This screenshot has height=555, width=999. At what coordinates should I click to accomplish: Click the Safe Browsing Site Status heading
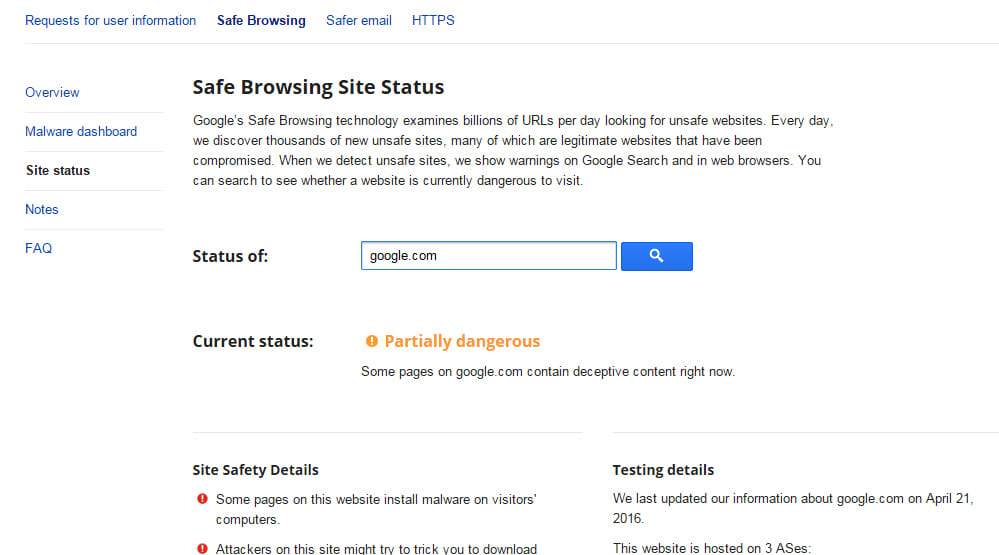(319, 87)
